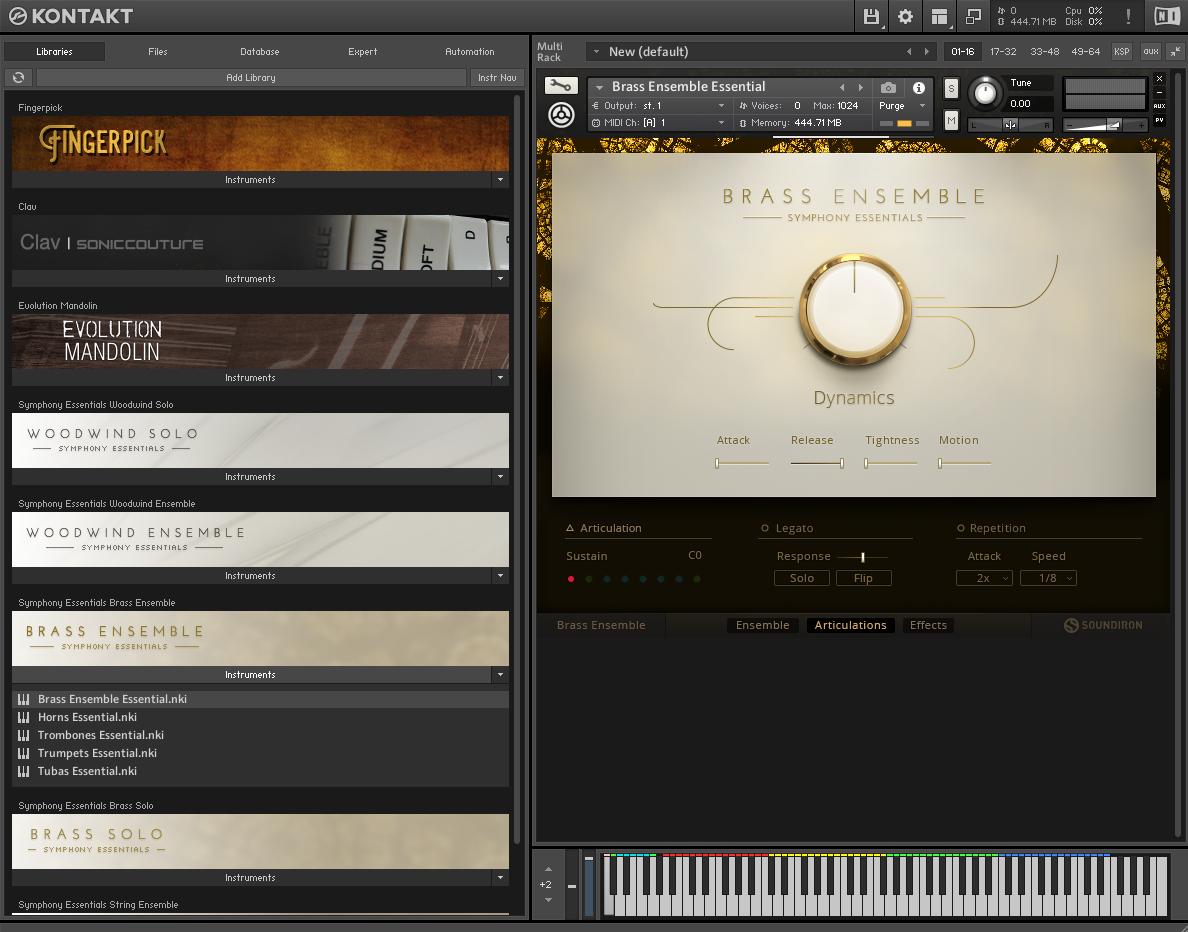This screenshot has height=932, width=1188.
Task: Expand Woodwind Solo Instruments dropdown arrow
Action: click(x=500, y=477)
